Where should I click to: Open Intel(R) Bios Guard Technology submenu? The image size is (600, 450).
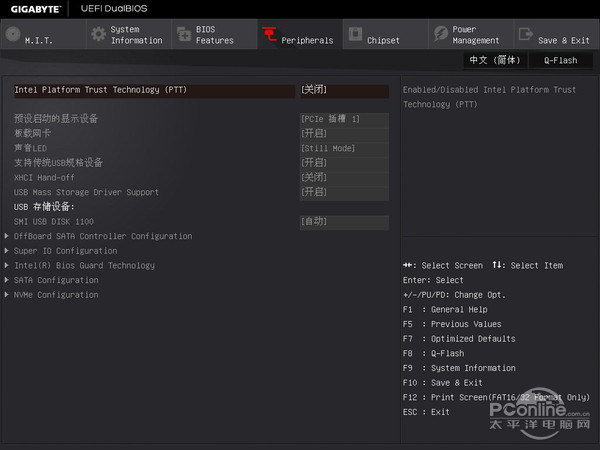tap(84, 265)
